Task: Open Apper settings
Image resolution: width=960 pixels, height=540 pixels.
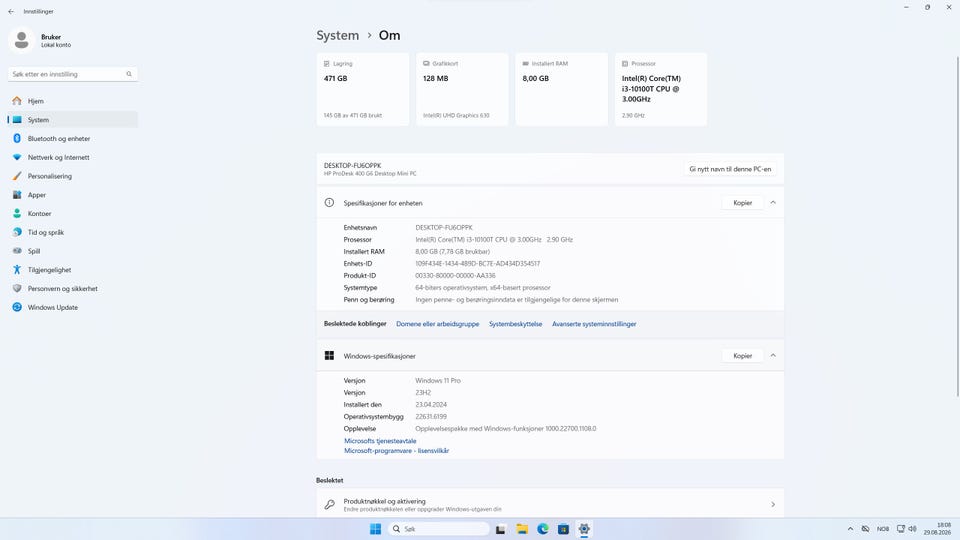Action: pyautogui.click(x=73, y=195)
